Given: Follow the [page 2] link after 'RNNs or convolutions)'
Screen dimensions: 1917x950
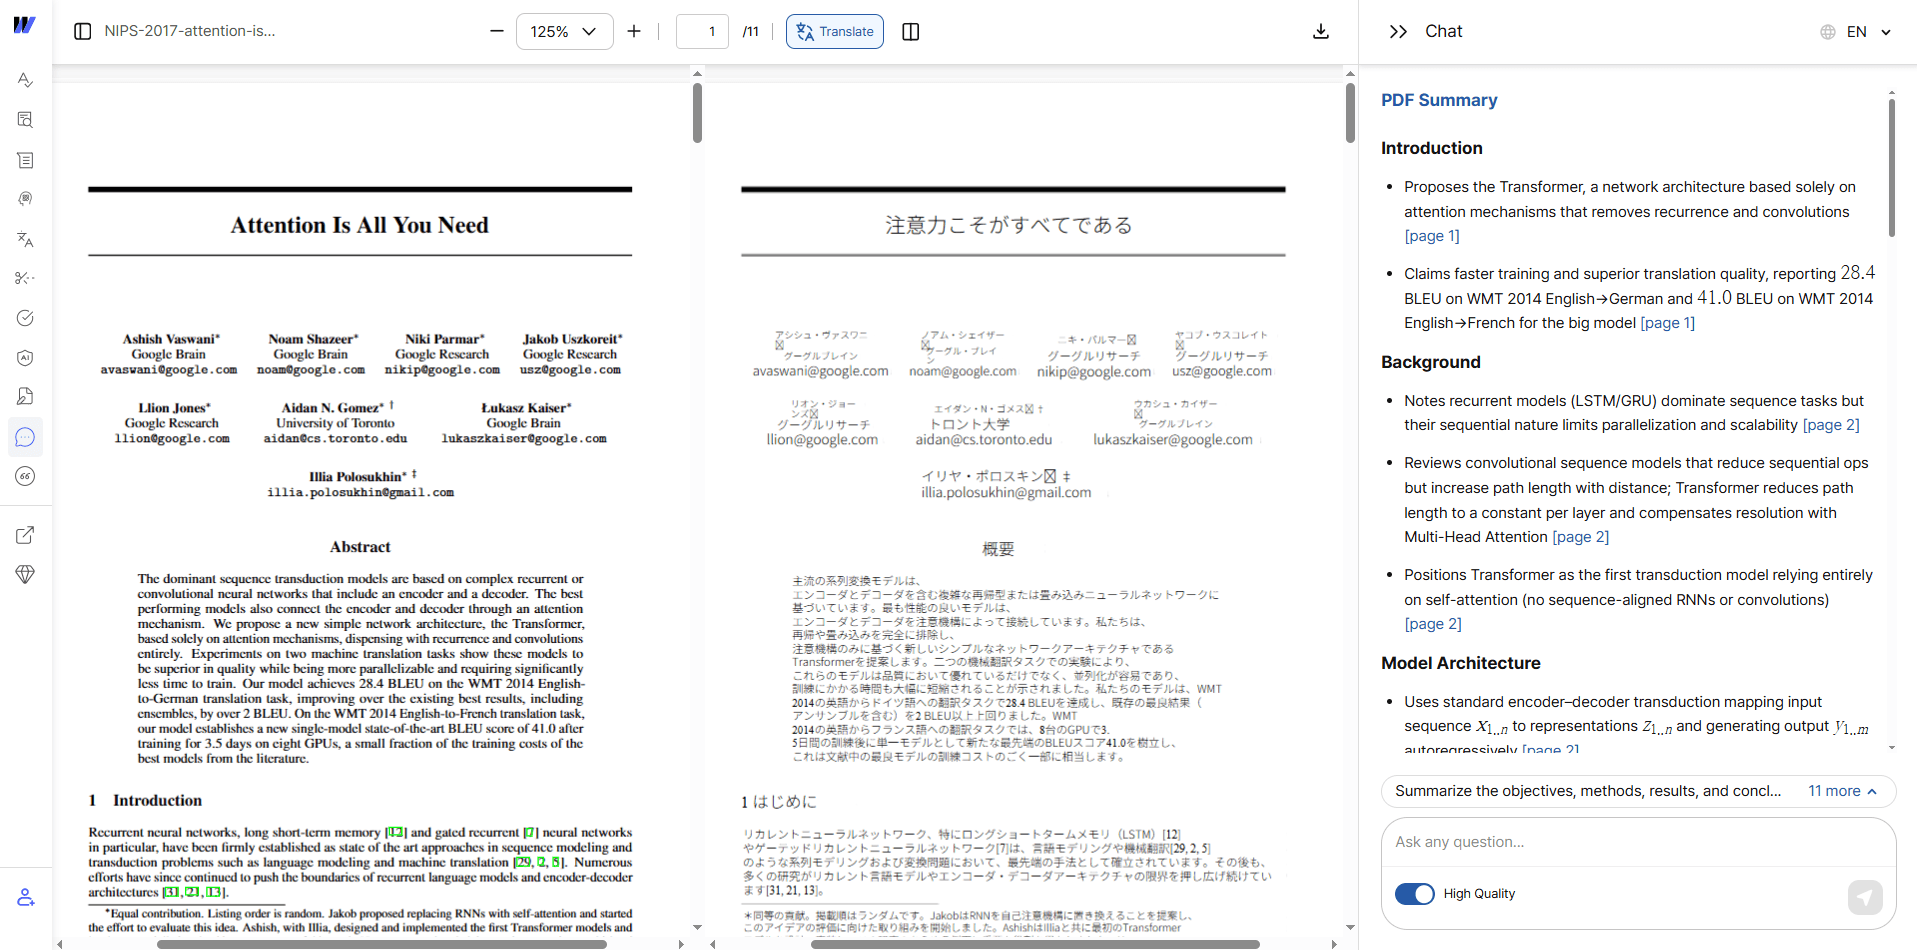Looking at the screenshot, I should pos(1433,624).
